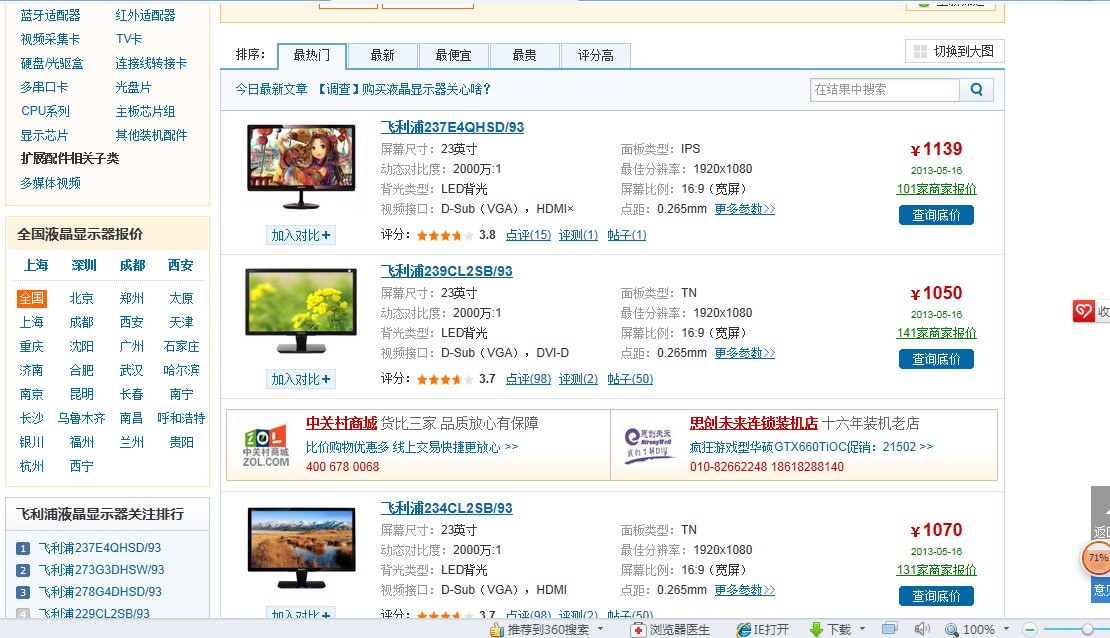Open 帖子(50) for 飞利浦239CL2SB/93
The width and height of the screenshot is (1110, 638).
pos(630,379)
